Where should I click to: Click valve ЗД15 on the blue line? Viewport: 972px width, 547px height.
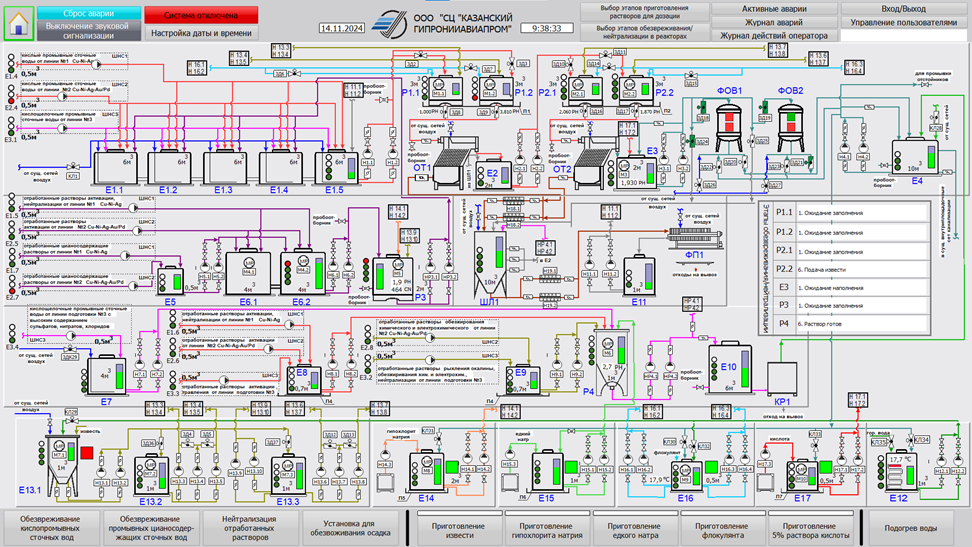[692, 76]
